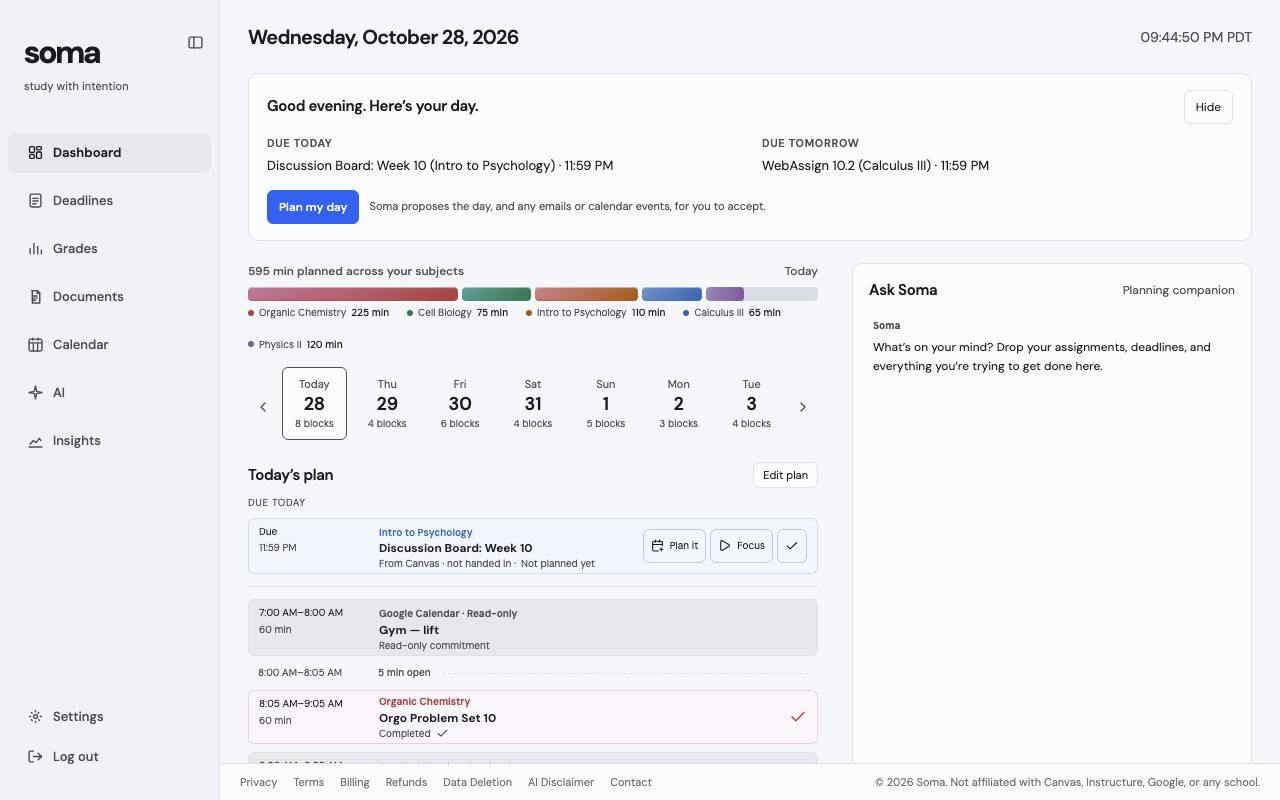Open the Refunds footer link
Viewport: 1280px width, 800px height.
pos(406,782)
